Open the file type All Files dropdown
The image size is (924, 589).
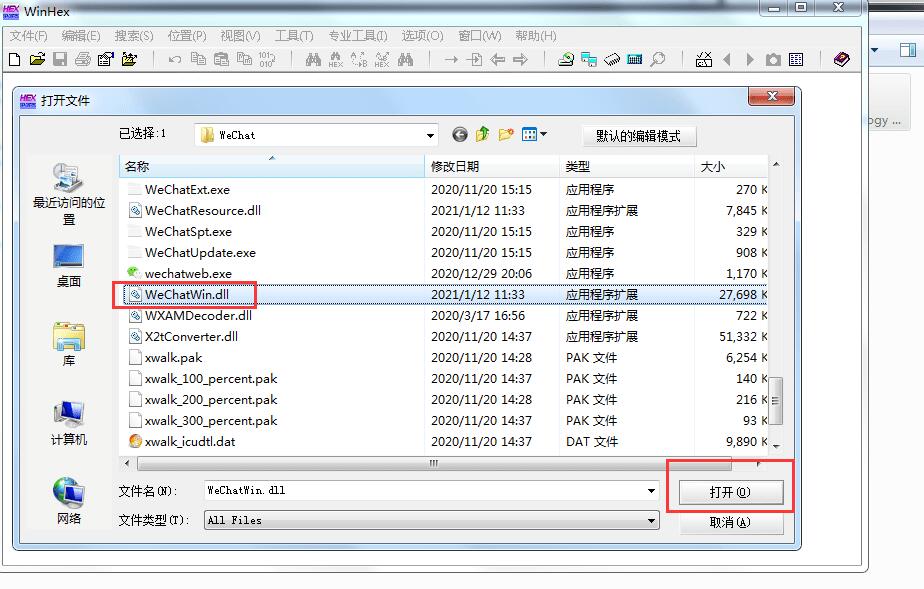point(652,520)
